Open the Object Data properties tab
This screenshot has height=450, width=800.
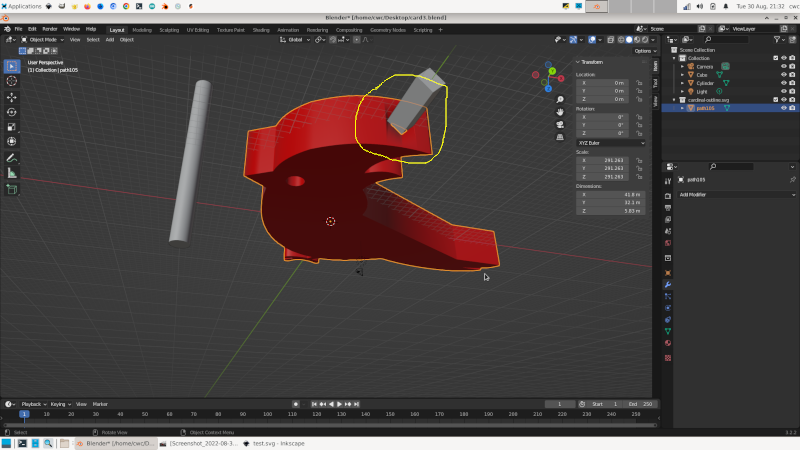click(668, 332)
